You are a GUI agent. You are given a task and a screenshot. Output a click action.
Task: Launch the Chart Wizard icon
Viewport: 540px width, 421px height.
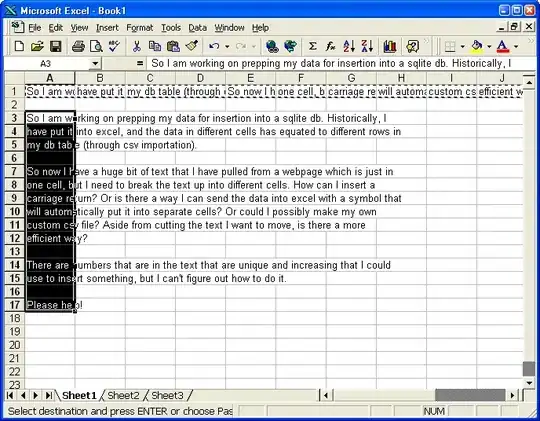click(390, 46)
